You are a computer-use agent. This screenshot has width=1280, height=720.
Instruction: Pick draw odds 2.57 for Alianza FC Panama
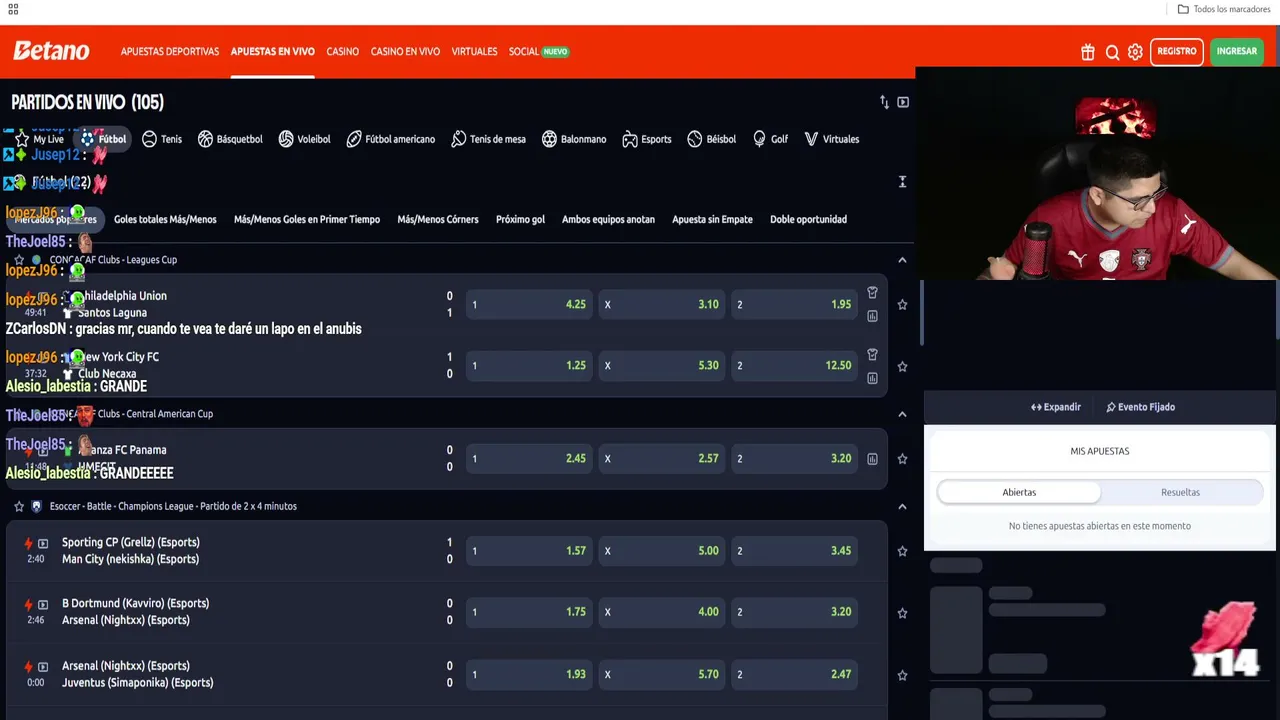pos(662,459)
